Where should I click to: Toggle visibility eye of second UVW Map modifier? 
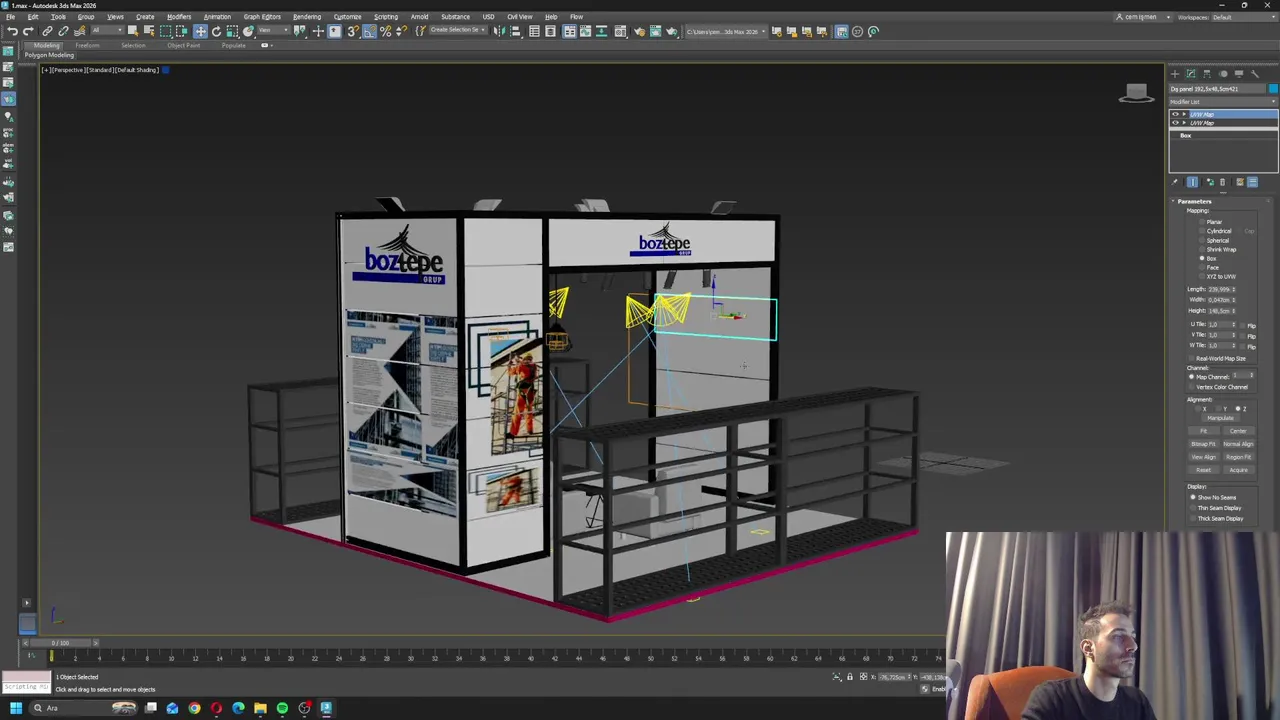point(1175,123)
